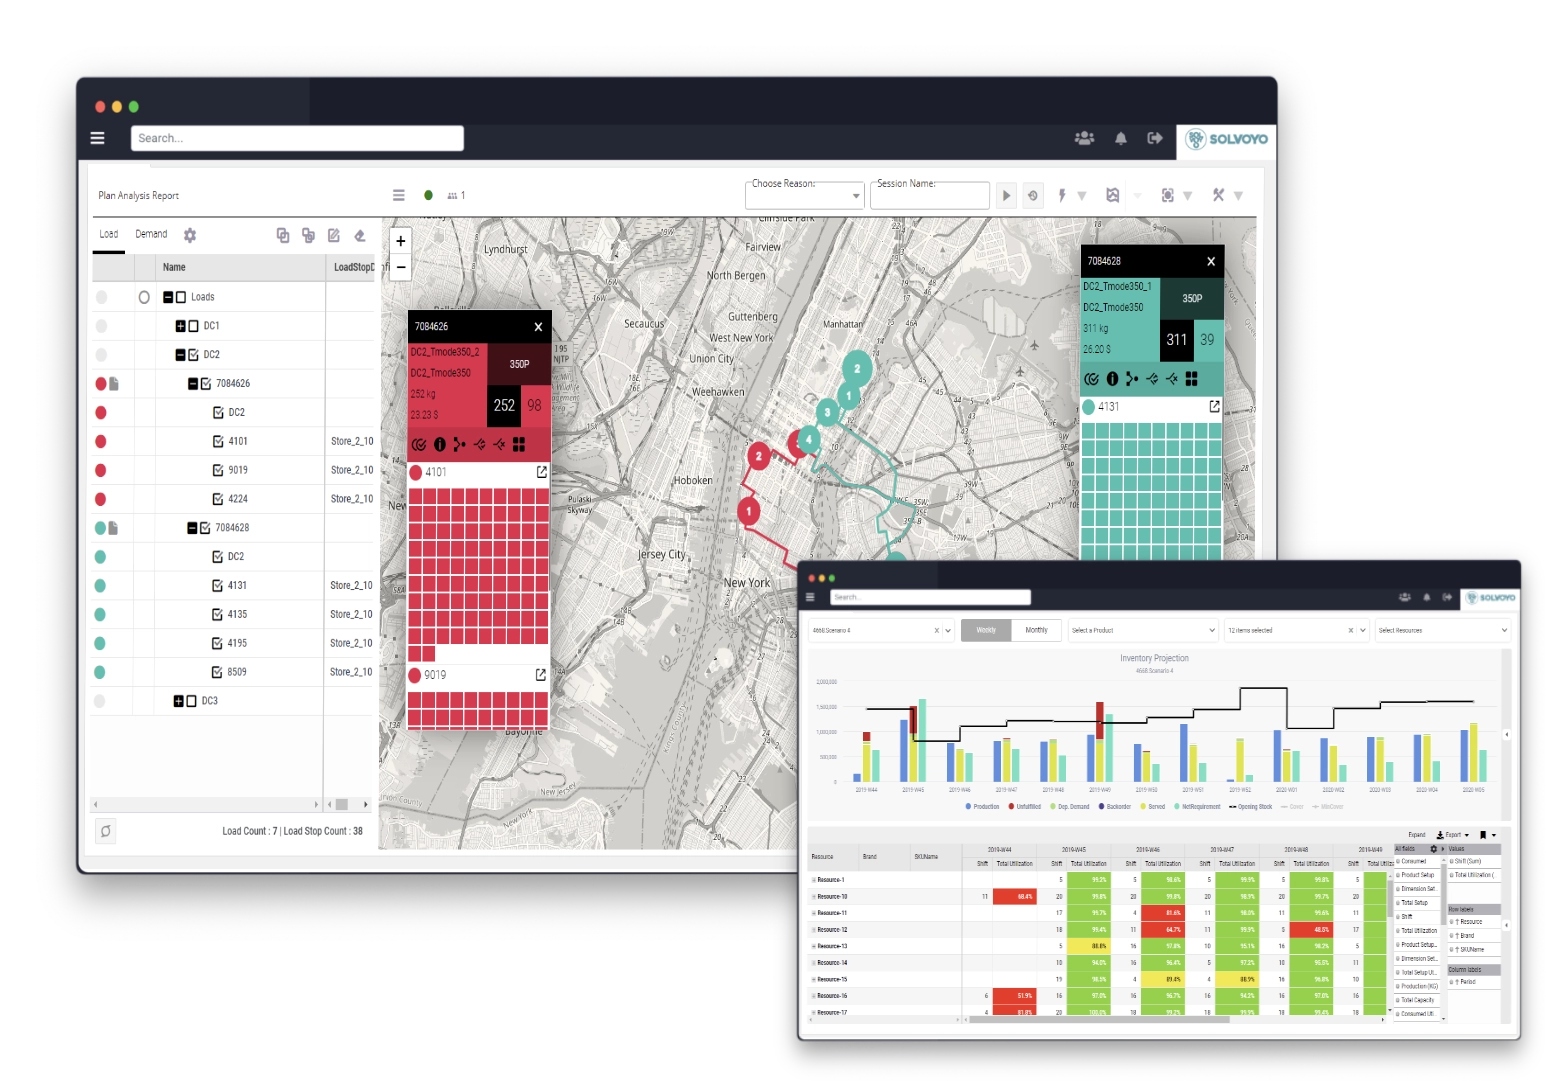The height and width of the screenshot is (1081, 1546).
Task: Click the map layers icon in toolbar
Action: [x=1112, y=195]
